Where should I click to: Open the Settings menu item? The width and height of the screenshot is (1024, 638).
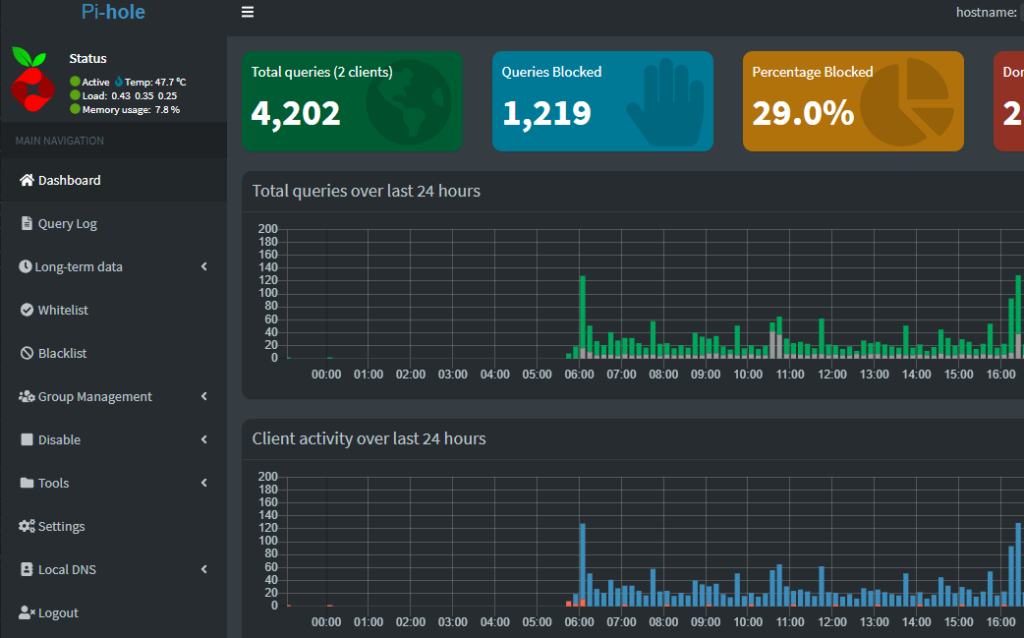61,526
